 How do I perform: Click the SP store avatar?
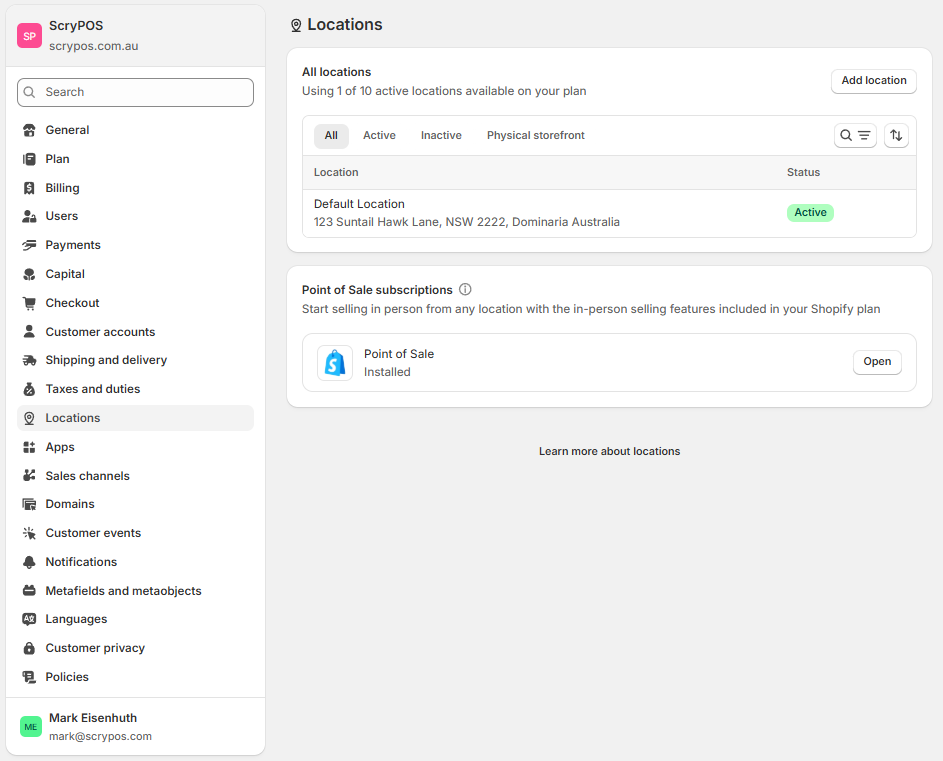click(x=29, y=35)
